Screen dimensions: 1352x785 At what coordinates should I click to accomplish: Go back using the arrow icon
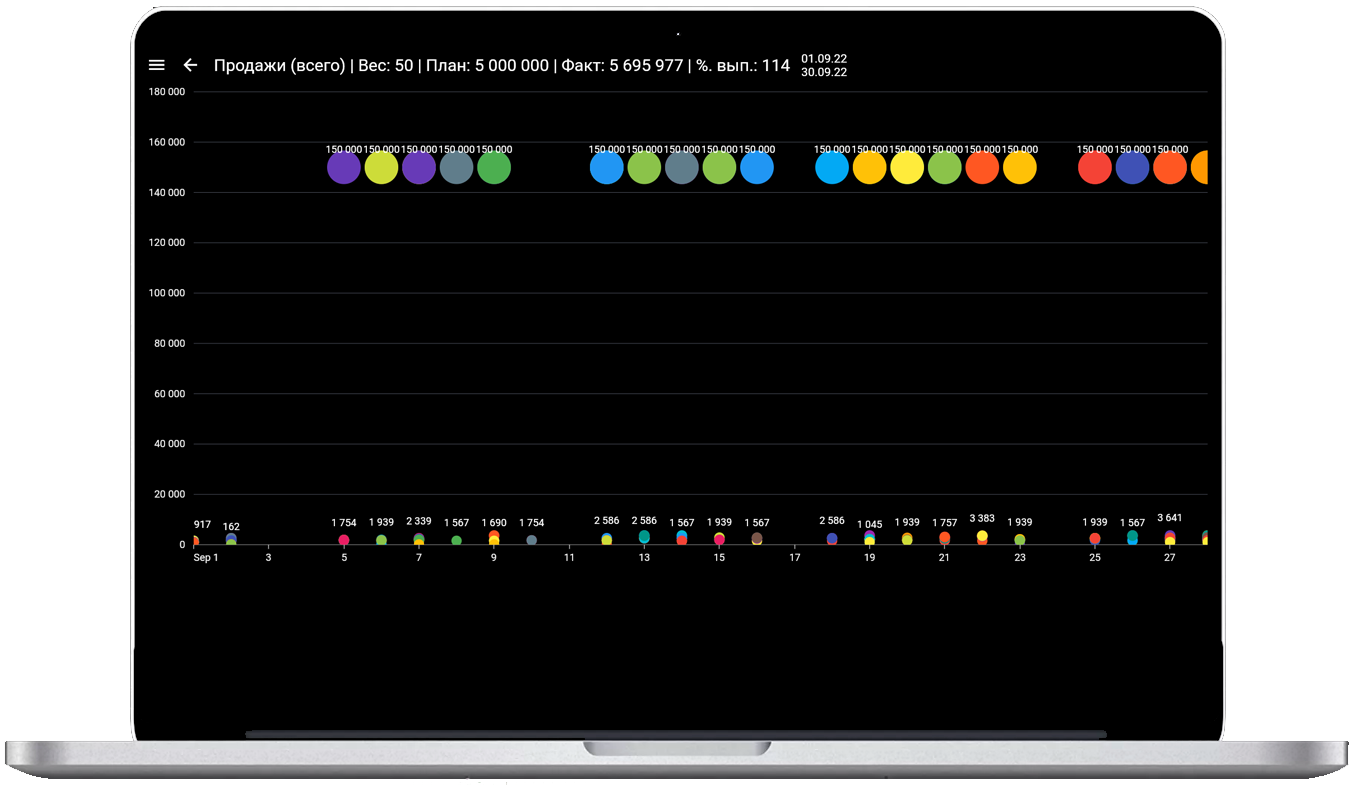190,65
